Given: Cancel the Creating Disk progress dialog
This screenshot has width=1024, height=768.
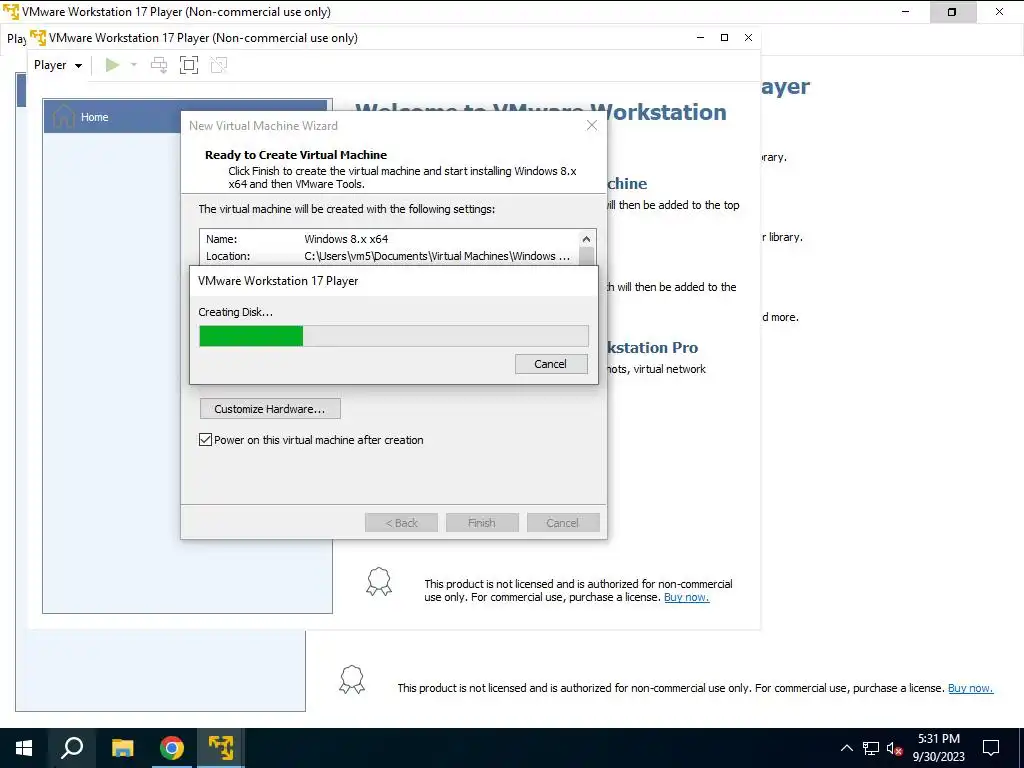Looking at the screenshot, I should click(x=551, y=364).
